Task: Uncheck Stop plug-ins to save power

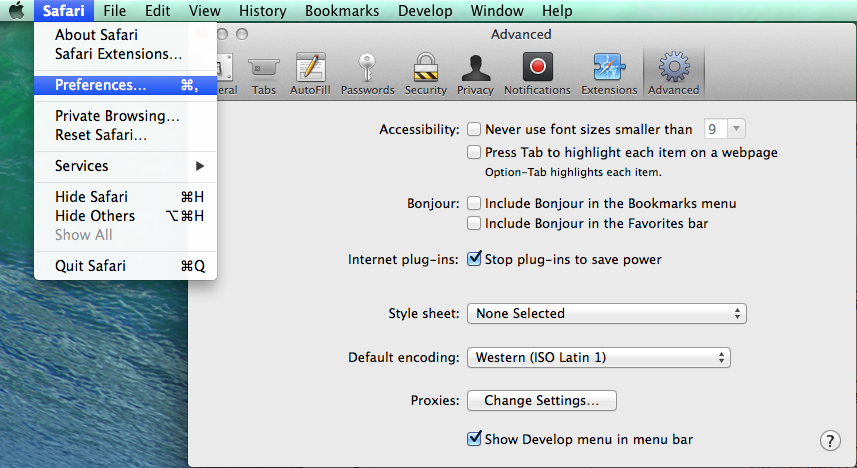Action: click(x=474, y=259)
